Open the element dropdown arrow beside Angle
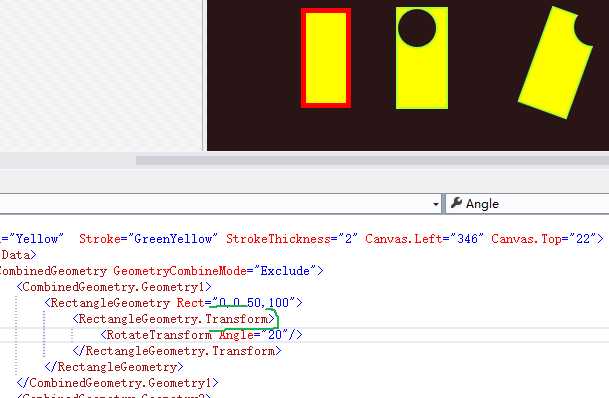The width and height of the screenshot is (609, 398). pos(436,204)
